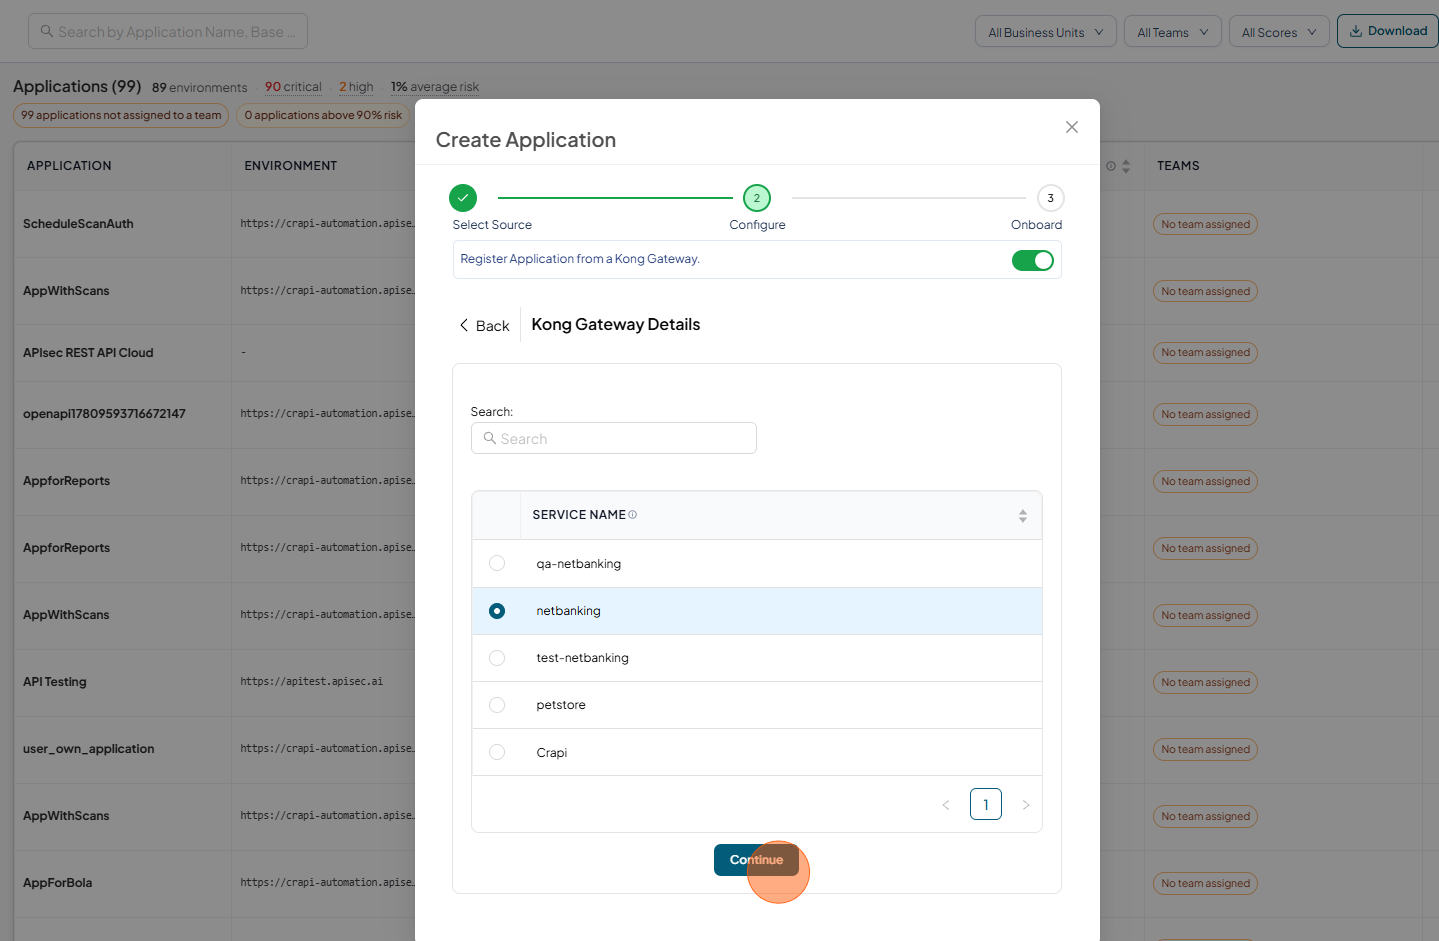The width and height of the screenshot is (1439, 941).
Task: Click the Service Name info icon
Action: click(x=632, y=515)
